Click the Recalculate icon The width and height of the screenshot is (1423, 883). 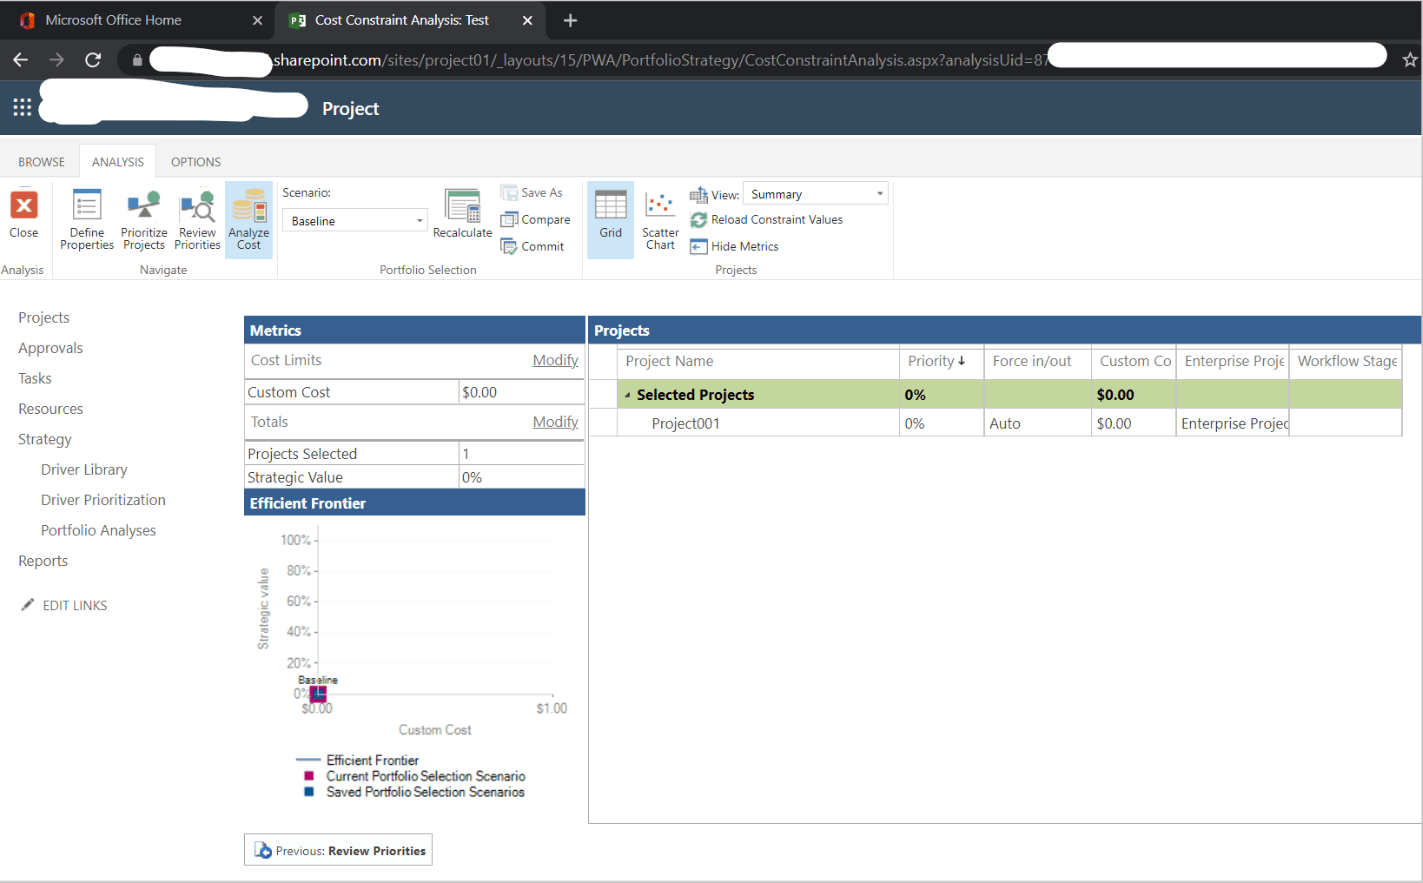(462, 214)
